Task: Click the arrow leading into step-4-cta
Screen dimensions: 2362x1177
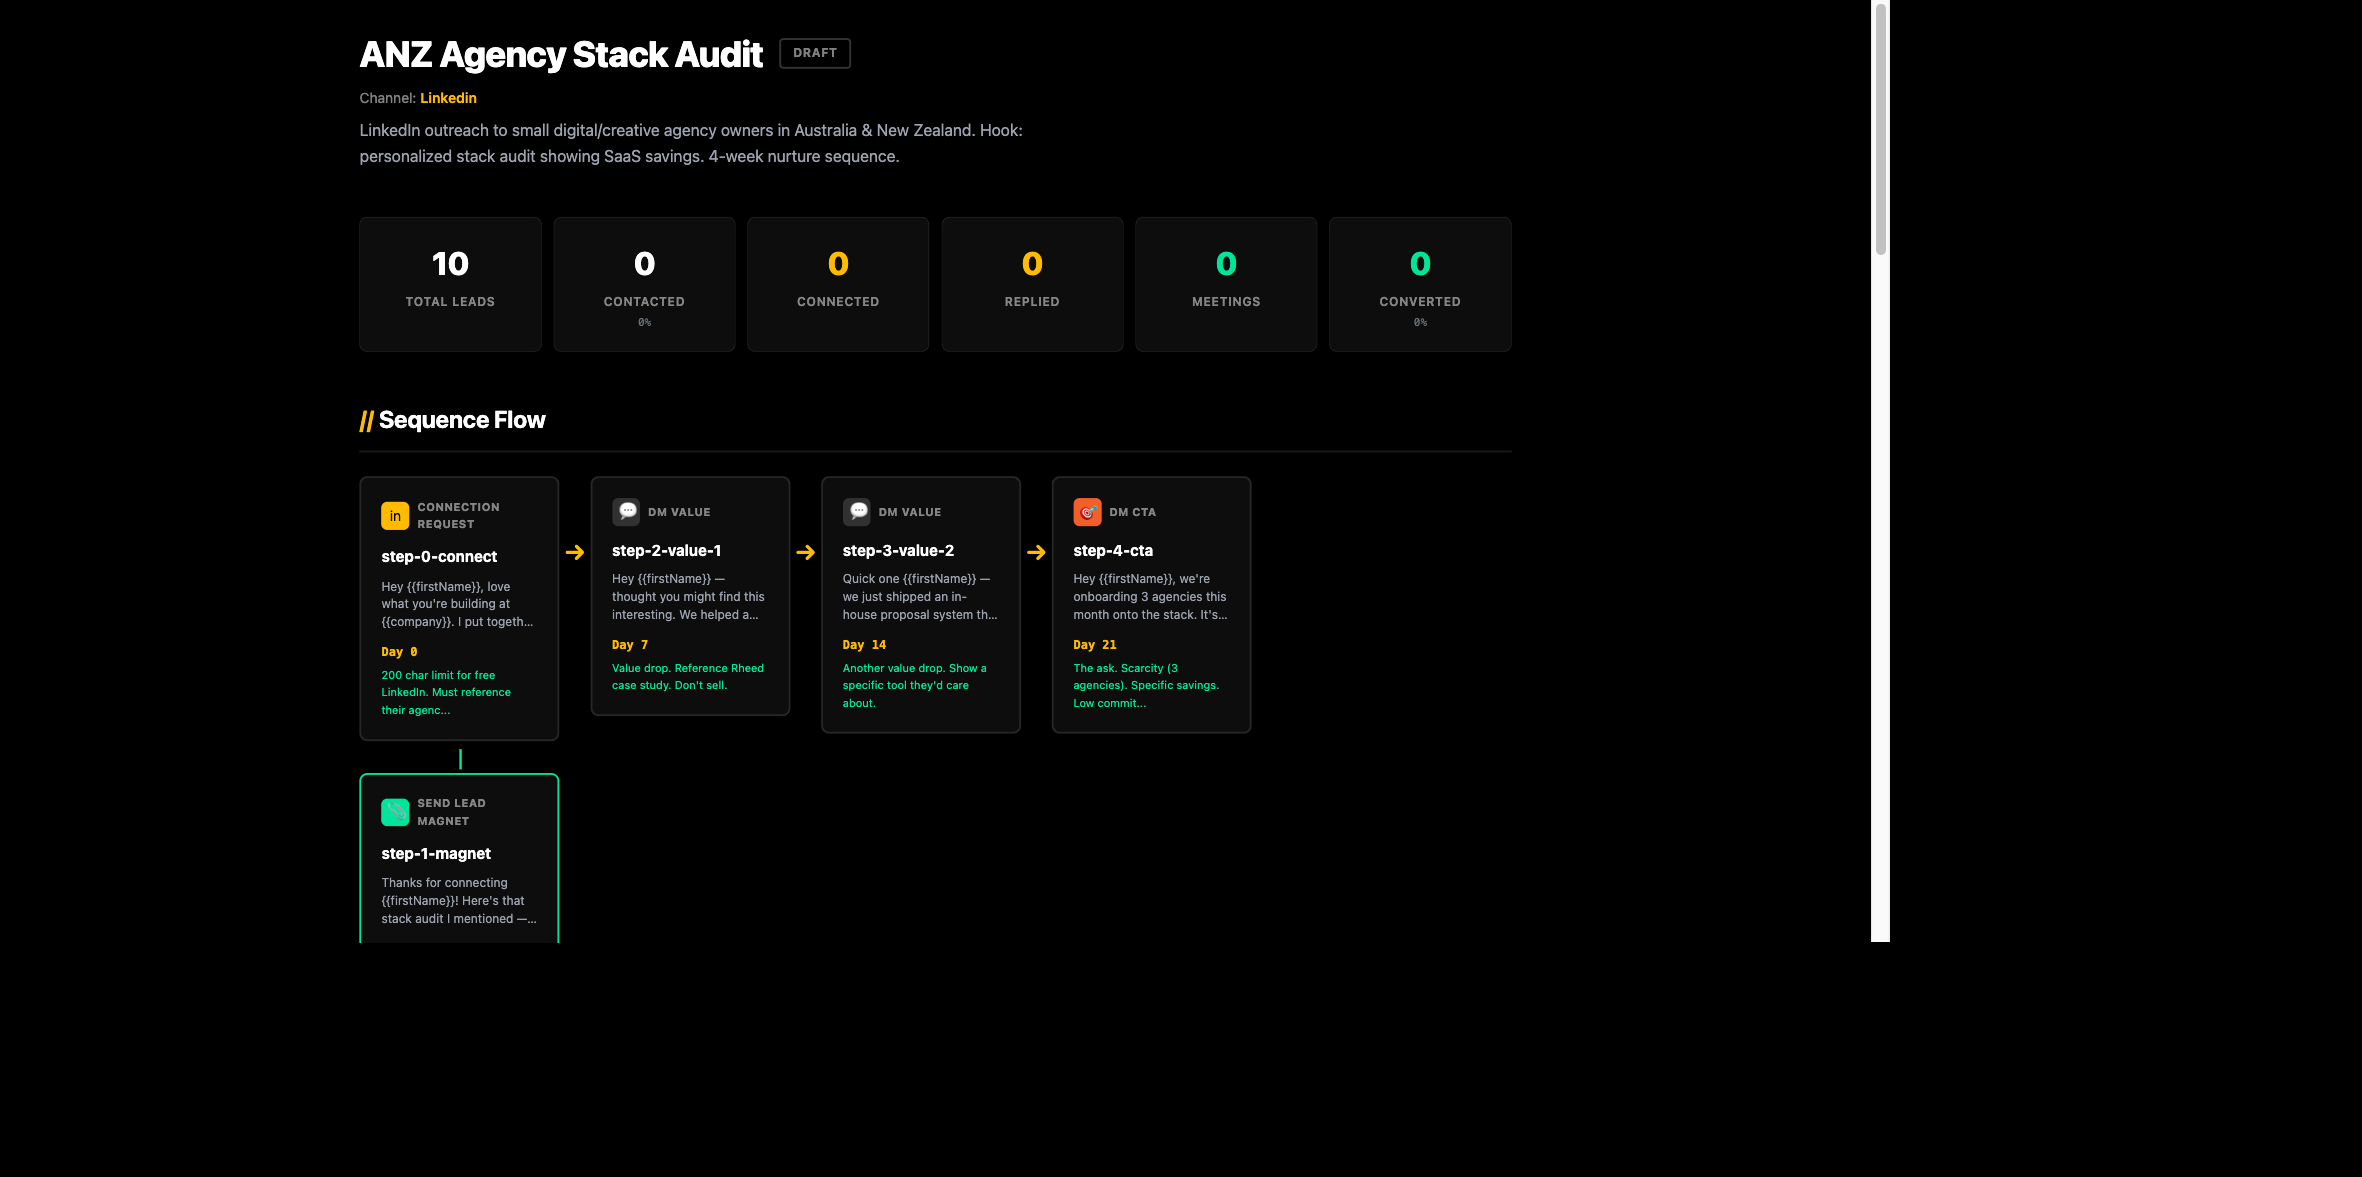Action: tap(1035, 551)
